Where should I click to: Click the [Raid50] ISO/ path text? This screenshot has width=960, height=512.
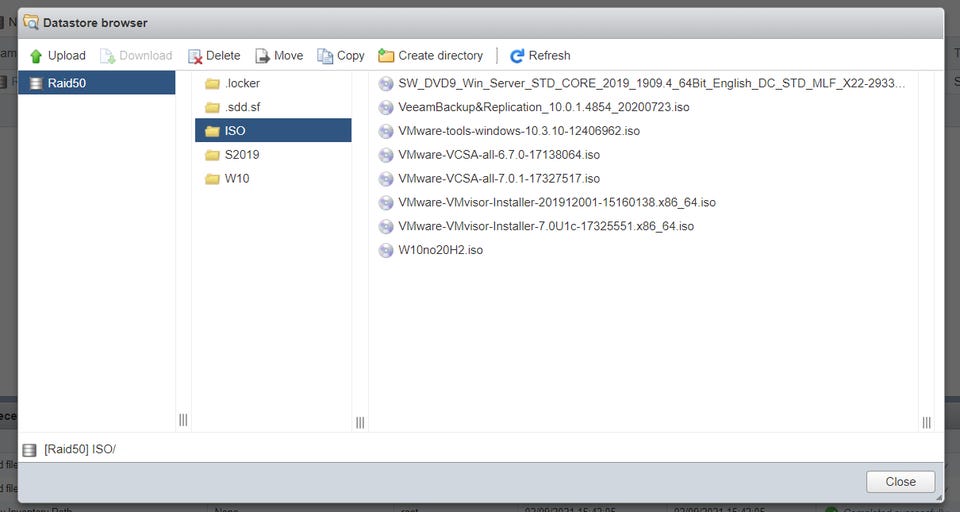tap(80, 450)
